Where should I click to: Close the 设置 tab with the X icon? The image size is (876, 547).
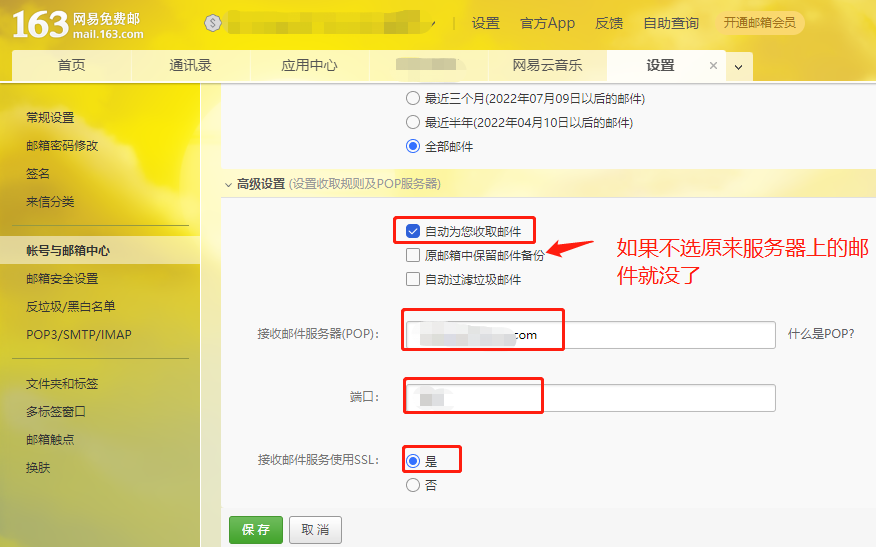coord(713,65)
